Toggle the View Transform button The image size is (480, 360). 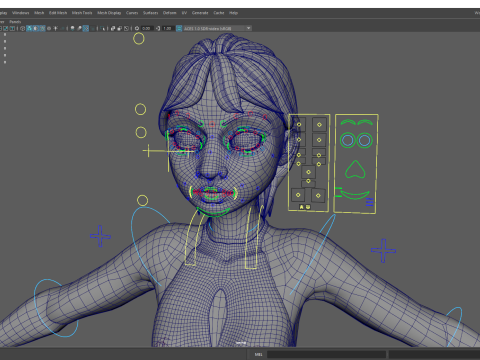coord(179,28)
